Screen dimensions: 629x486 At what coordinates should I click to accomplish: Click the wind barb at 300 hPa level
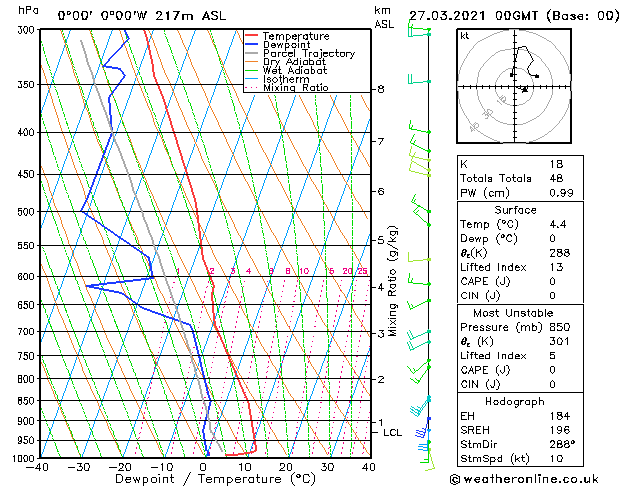pyautogui.click(x=419, y=31)
